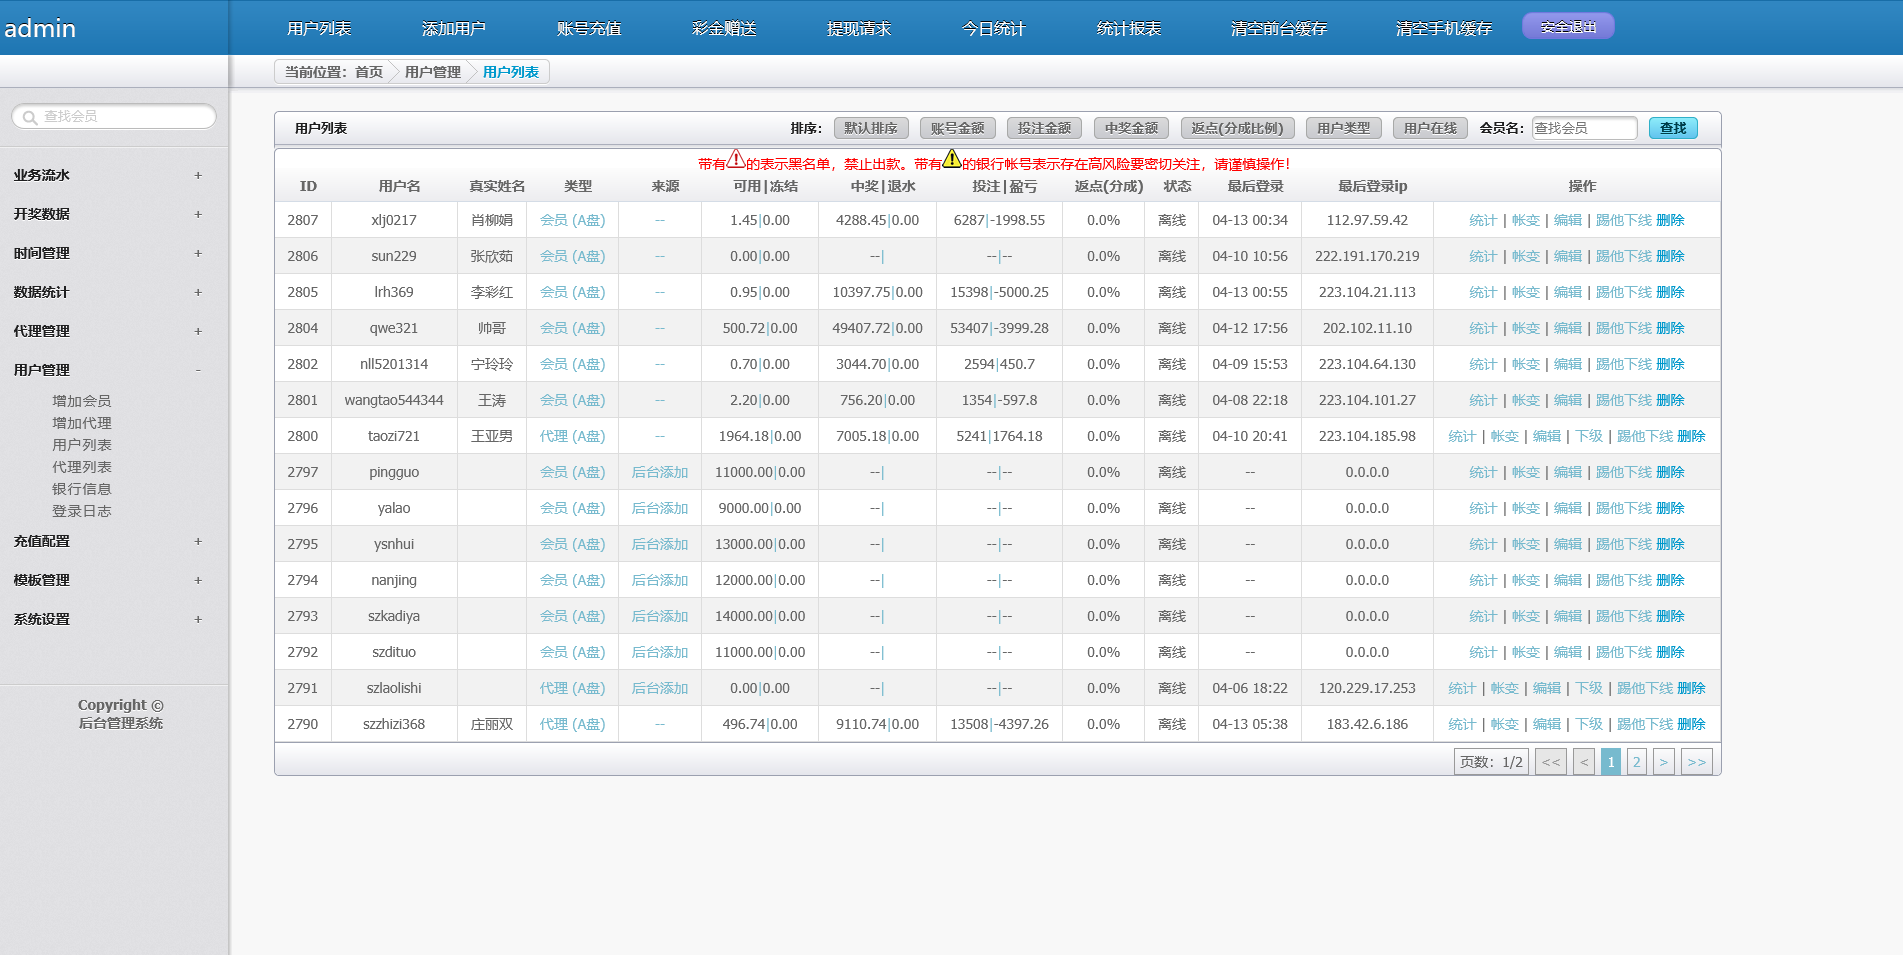Go to last page with >> button
Screen dimensions: 1903x955
(1697, 762)
